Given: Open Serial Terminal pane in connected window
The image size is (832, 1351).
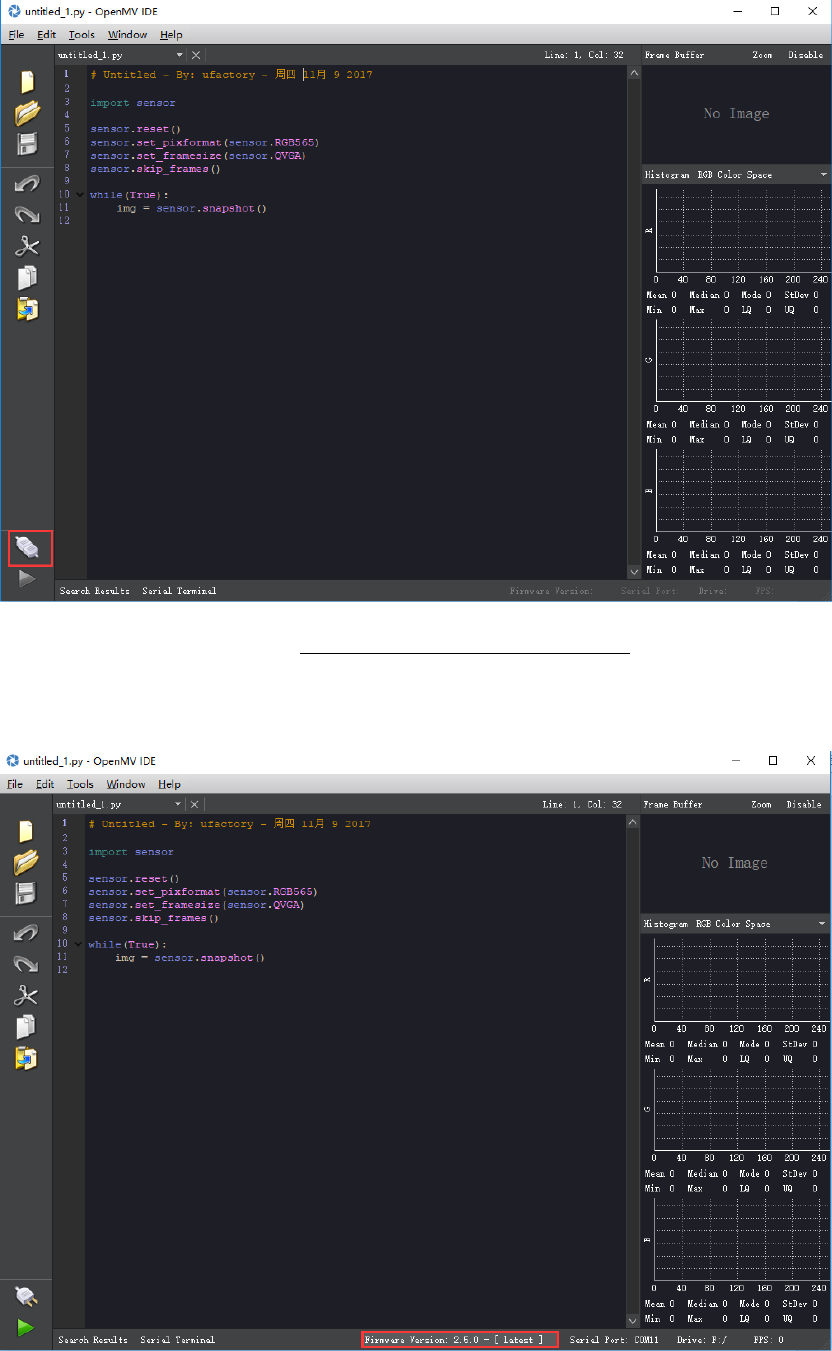Looking at the screenshot, I should pyautogui.click(x=177, y=1339).
